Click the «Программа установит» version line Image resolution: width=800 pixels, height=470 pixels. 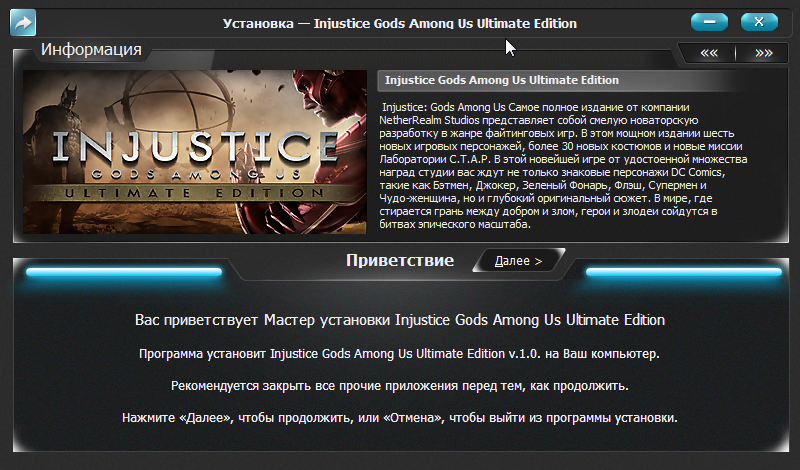[399, 354]
